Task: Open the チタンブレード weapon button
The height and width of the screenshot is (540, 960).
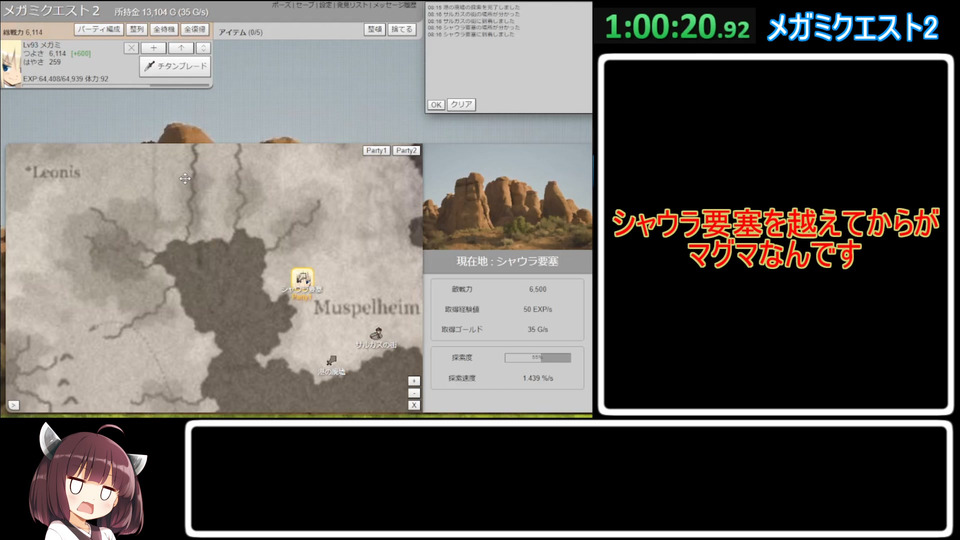Action: 175,66
